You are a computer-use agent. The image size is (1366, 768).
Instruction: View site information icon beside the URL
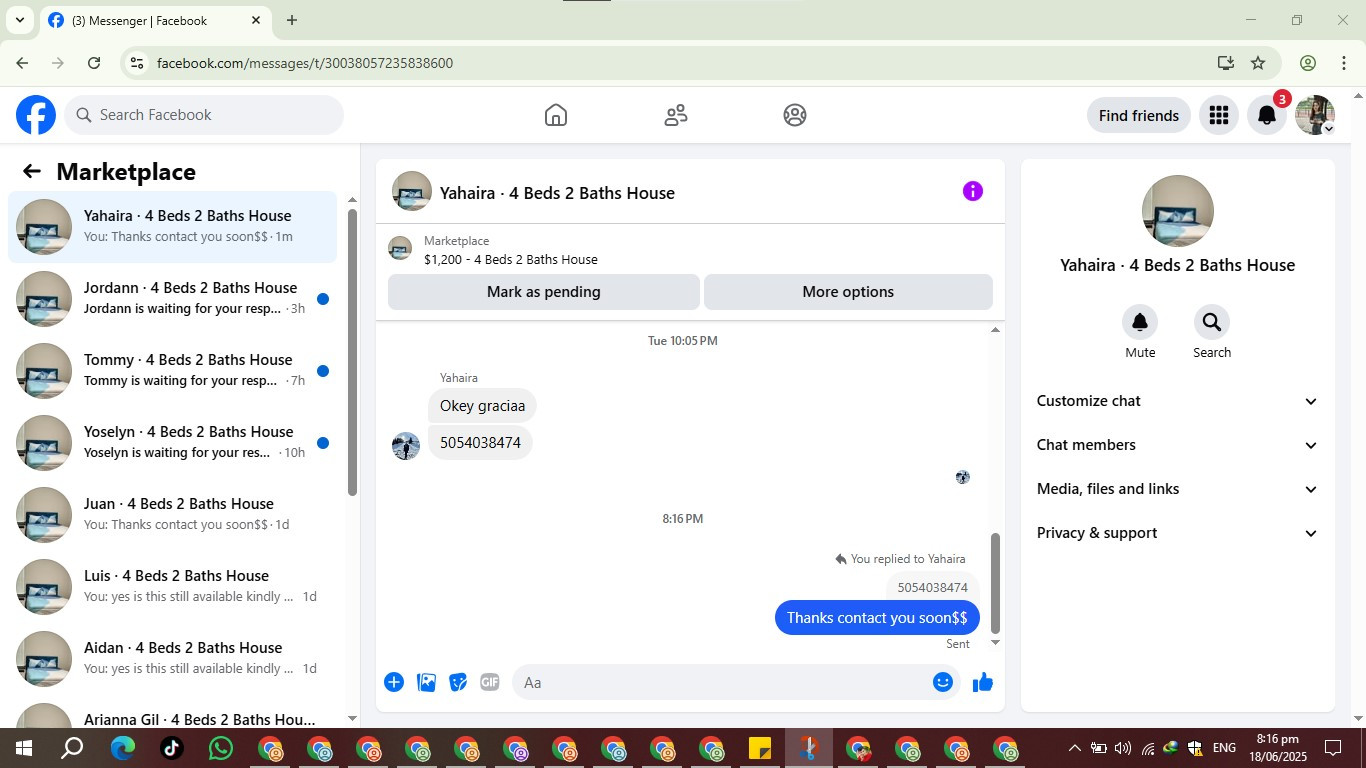137,63
